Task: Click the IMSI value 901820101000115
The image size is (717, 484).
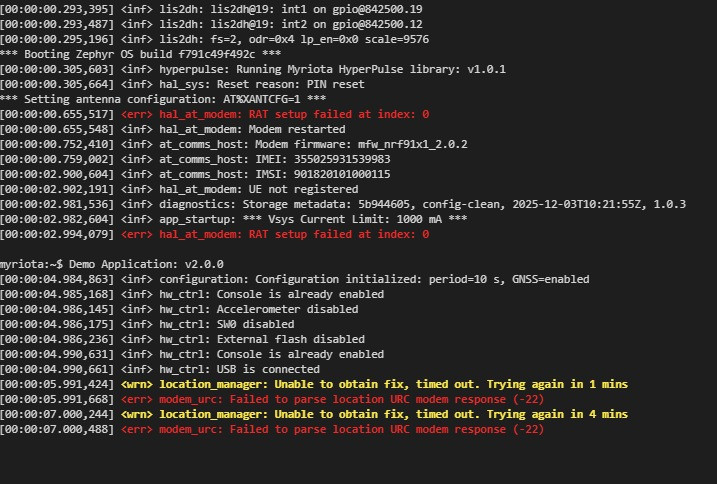Action: point(341,174)
